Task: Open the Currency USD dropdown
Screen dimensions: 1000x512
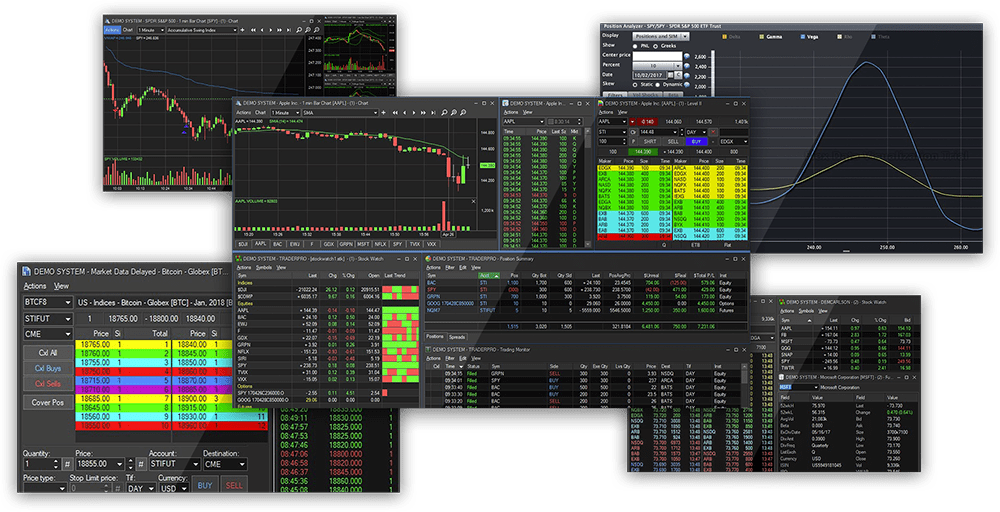Action: tap(174, 488)
